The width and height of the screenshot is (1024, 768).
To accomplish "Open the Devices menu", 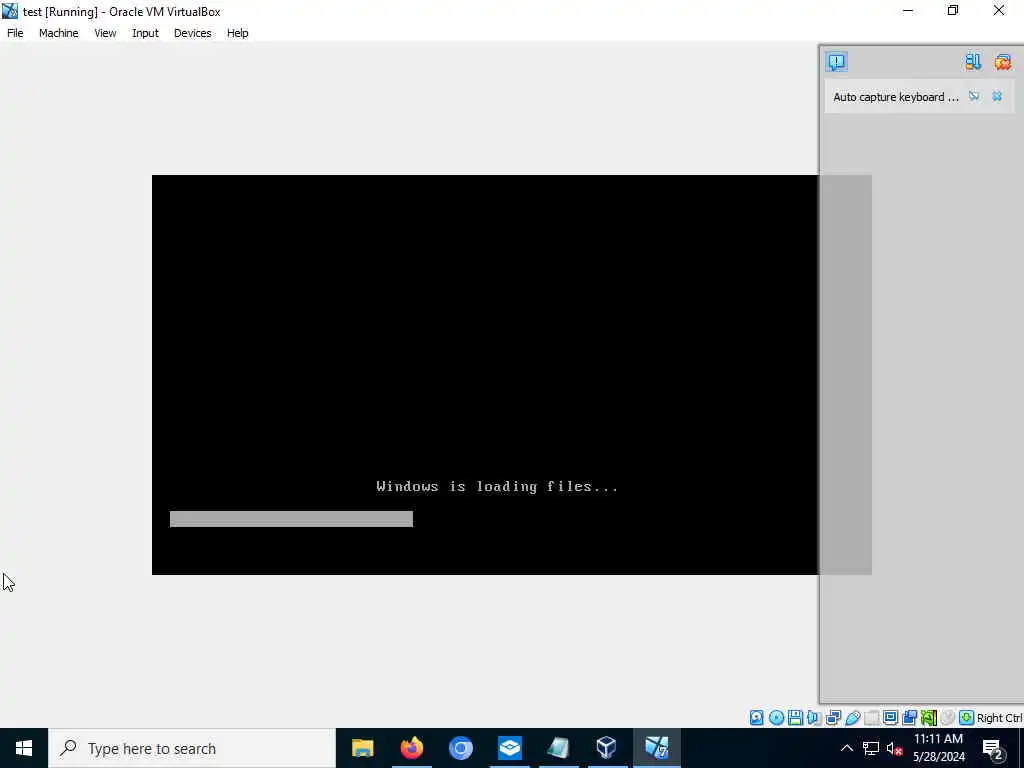I will pyautogui.click(x=192, y=33).
